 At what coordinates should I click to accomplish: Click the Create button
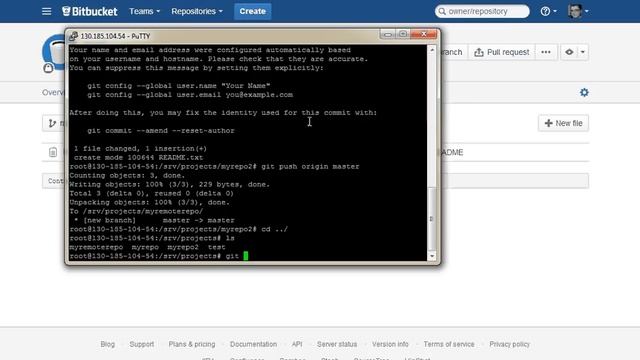(252, 11)
